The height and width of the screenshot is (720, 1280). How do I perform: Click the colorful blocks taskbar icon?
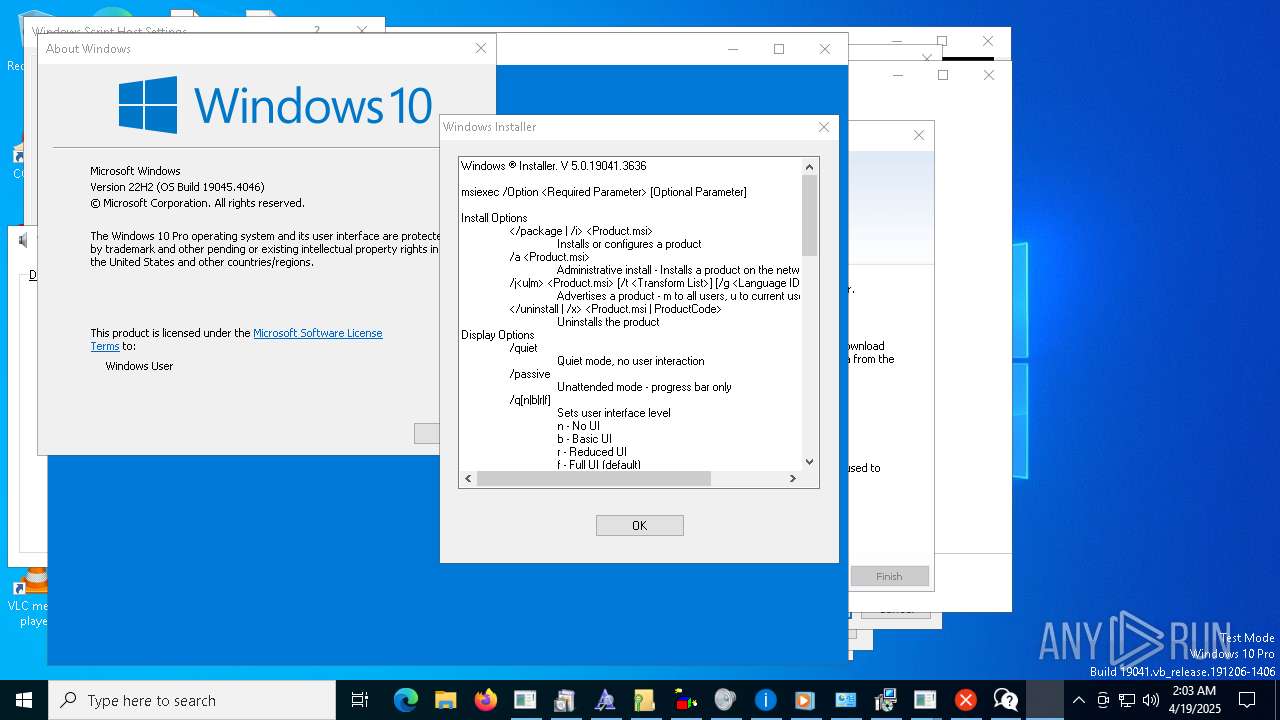point(685,700)
